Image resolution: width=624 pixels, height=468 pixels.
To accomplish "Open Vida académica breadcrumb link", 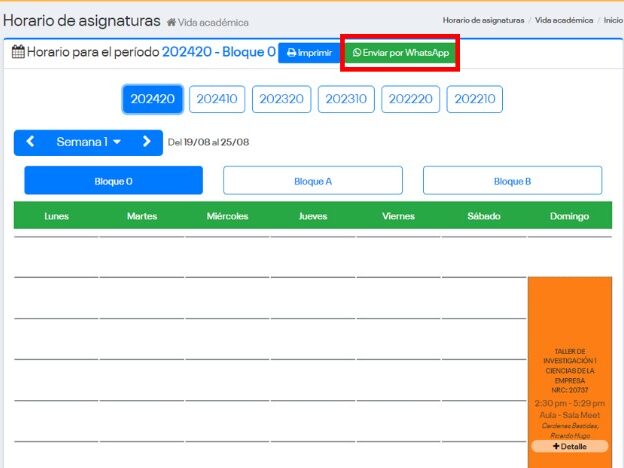I will tap(564, 20).
